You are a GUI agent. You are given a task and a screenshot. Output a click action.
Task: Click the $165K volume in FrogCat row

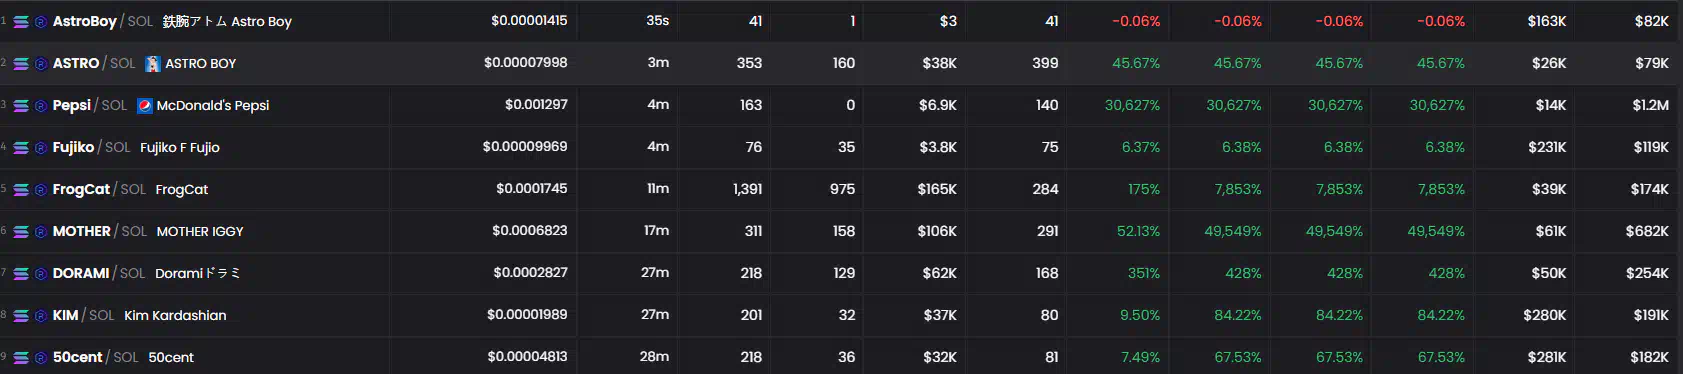click(x=937, y=189)
